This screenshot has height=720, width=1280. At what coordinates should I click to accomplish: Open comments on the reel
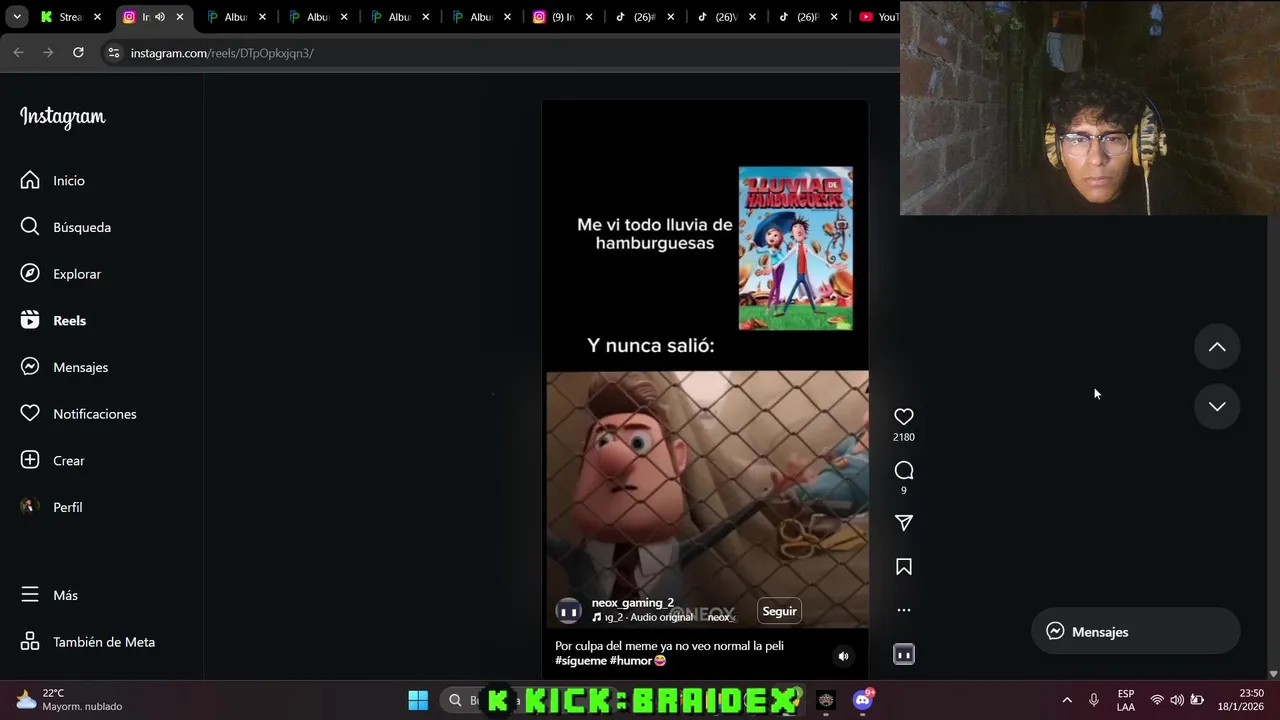[x=903, y=470]
